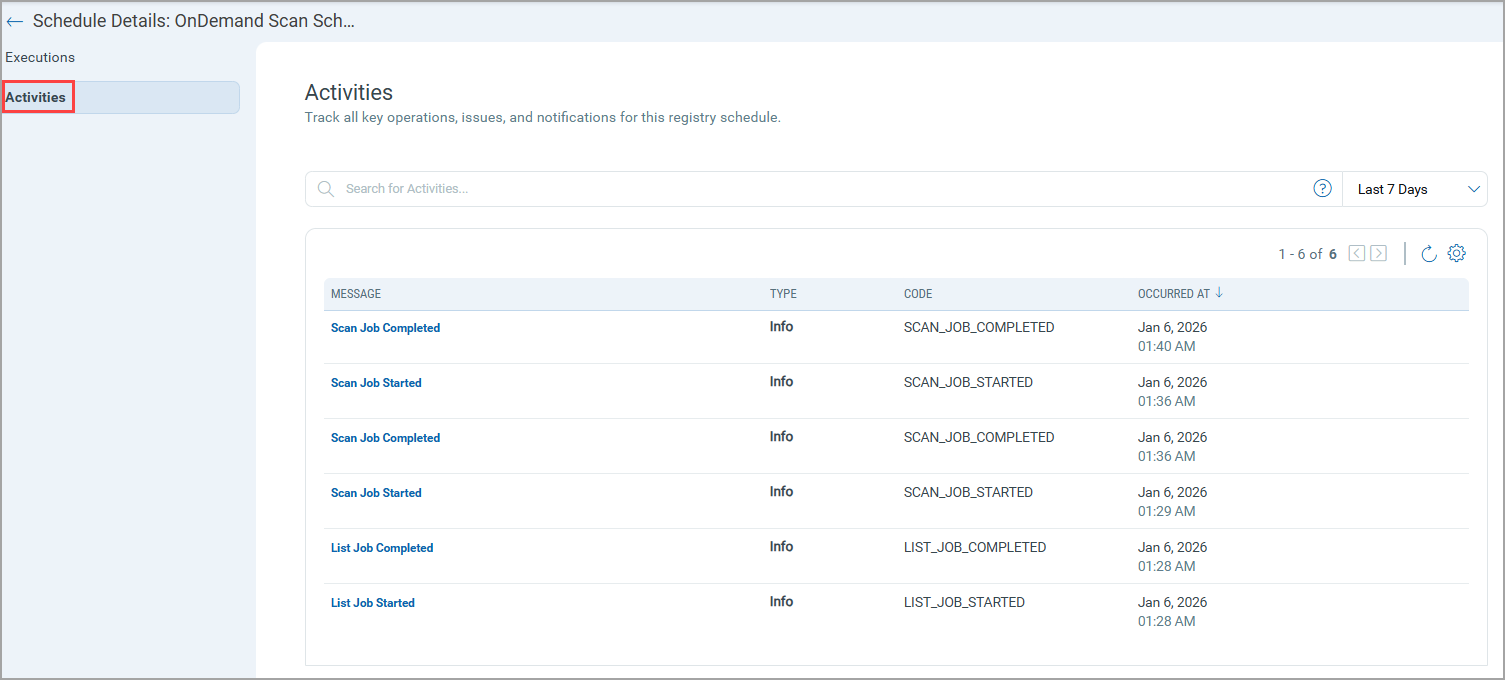Open Scan Job Completed from 01:36 AM
1505x680 pixels.
coord(385,438)
